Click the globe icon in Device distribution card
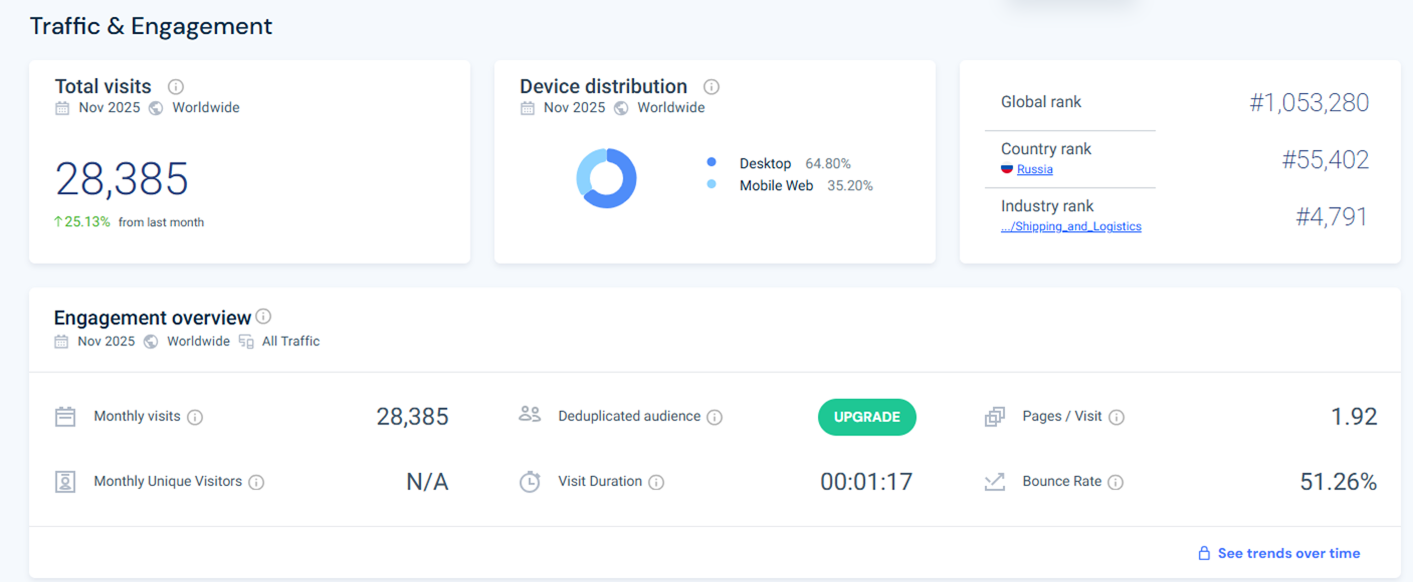The width and height of the screenshot is (1413, 582). pyautogui.click(x=621, y=108)
